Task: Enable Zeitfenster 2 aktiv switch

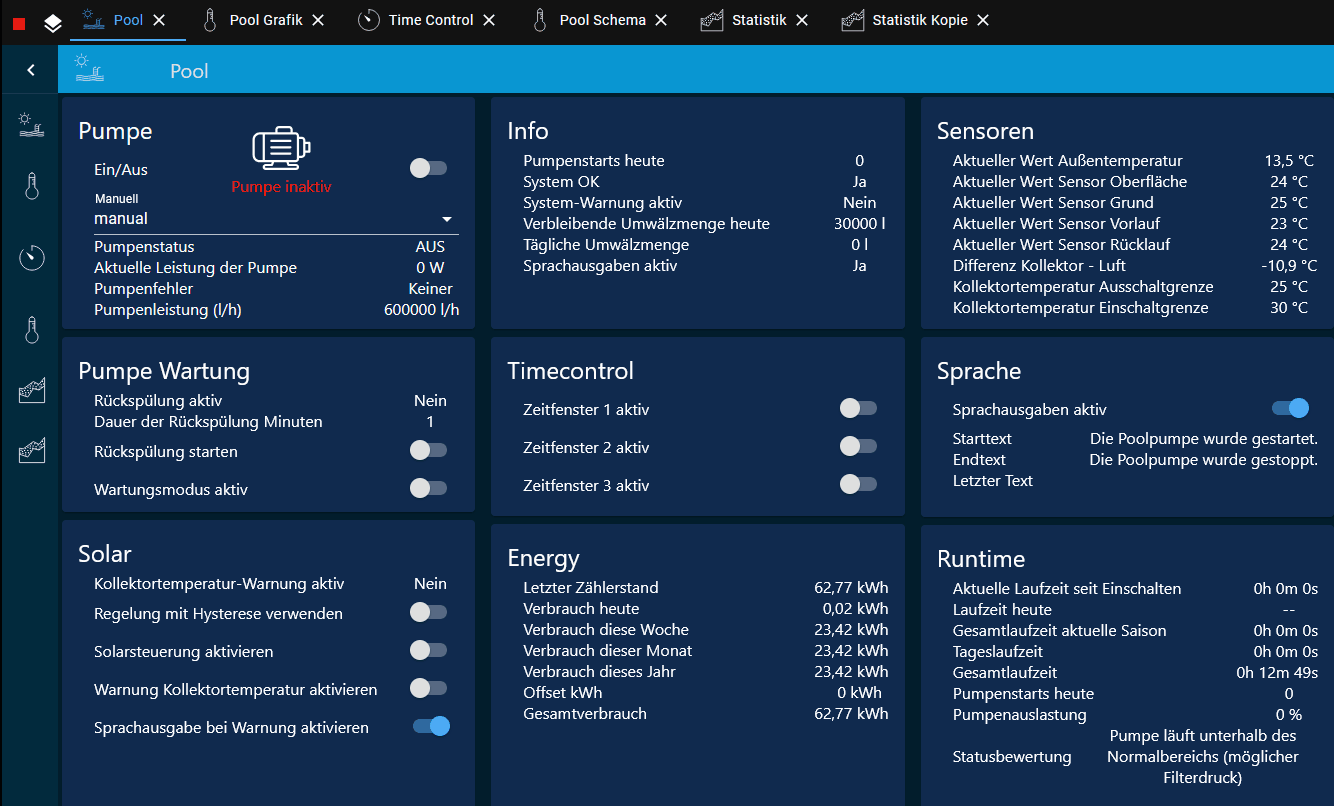Action: [858, 446]
